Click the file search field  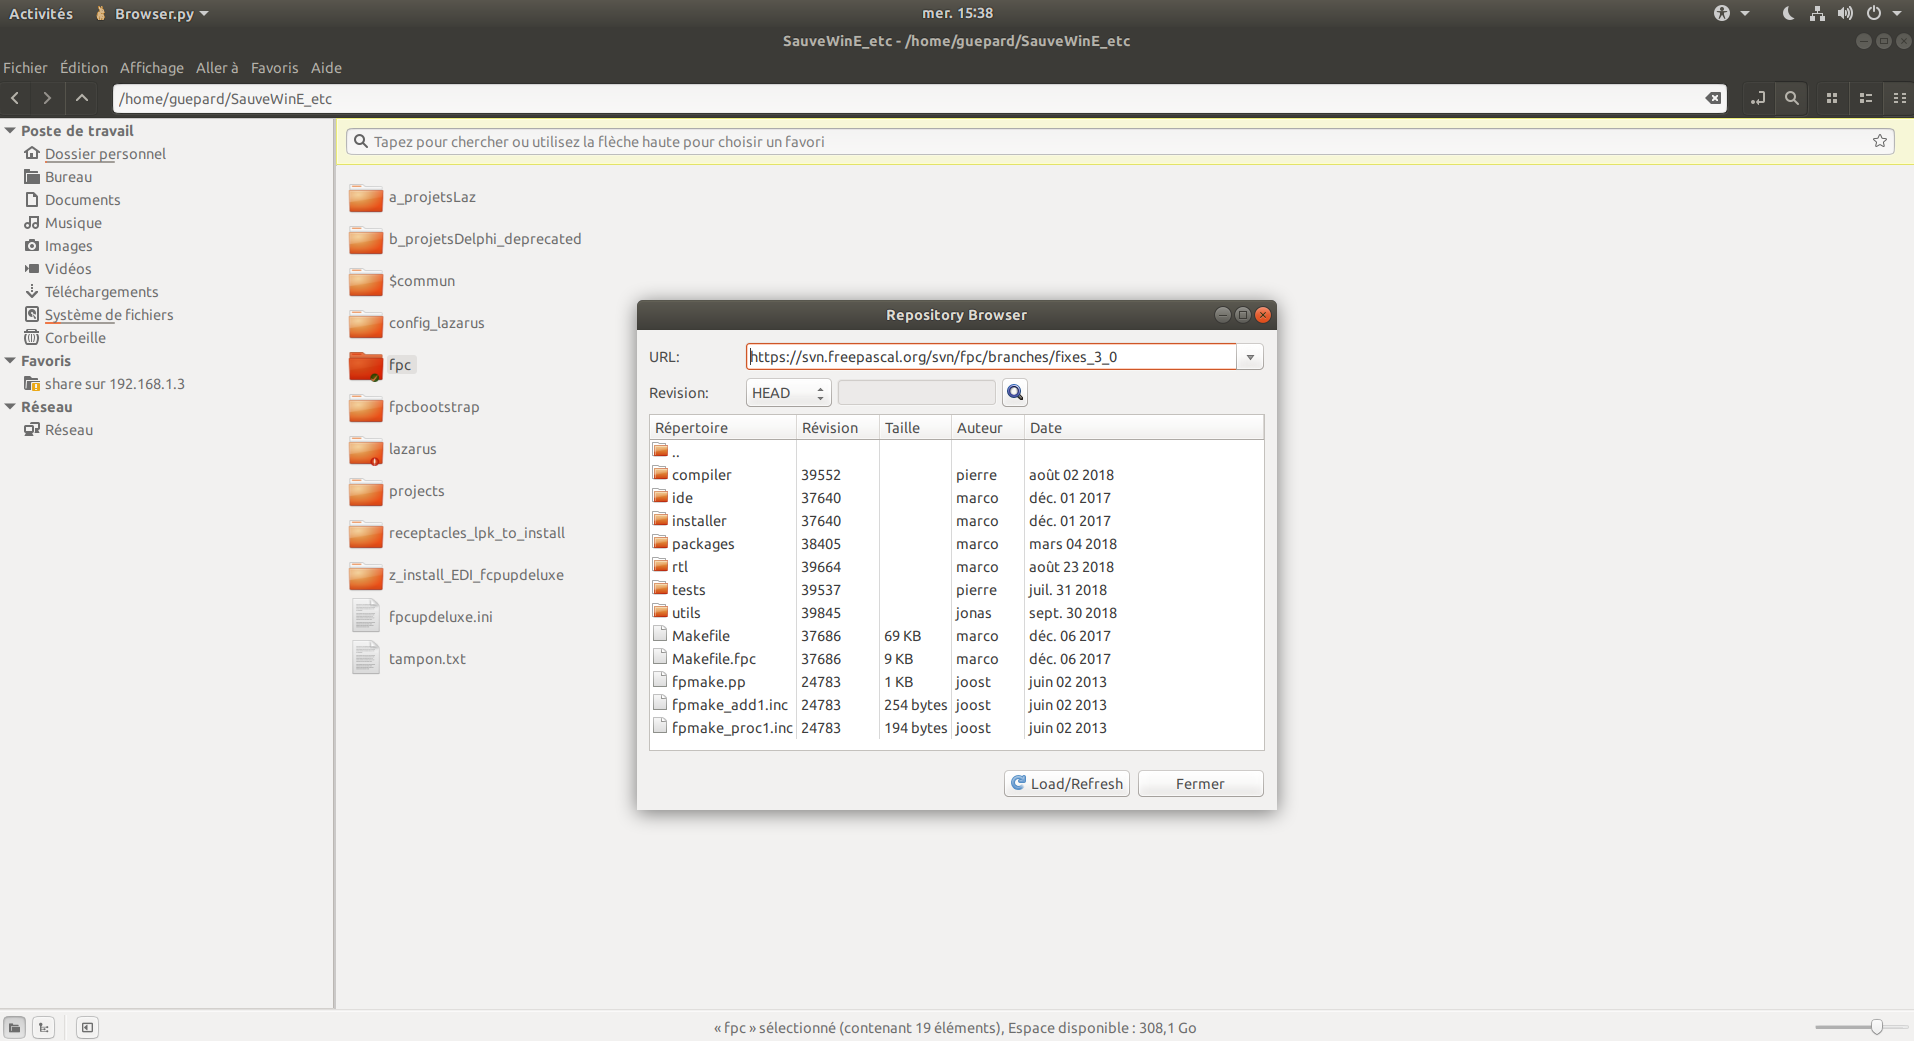pyautogui.click(x=1118, y=141)
